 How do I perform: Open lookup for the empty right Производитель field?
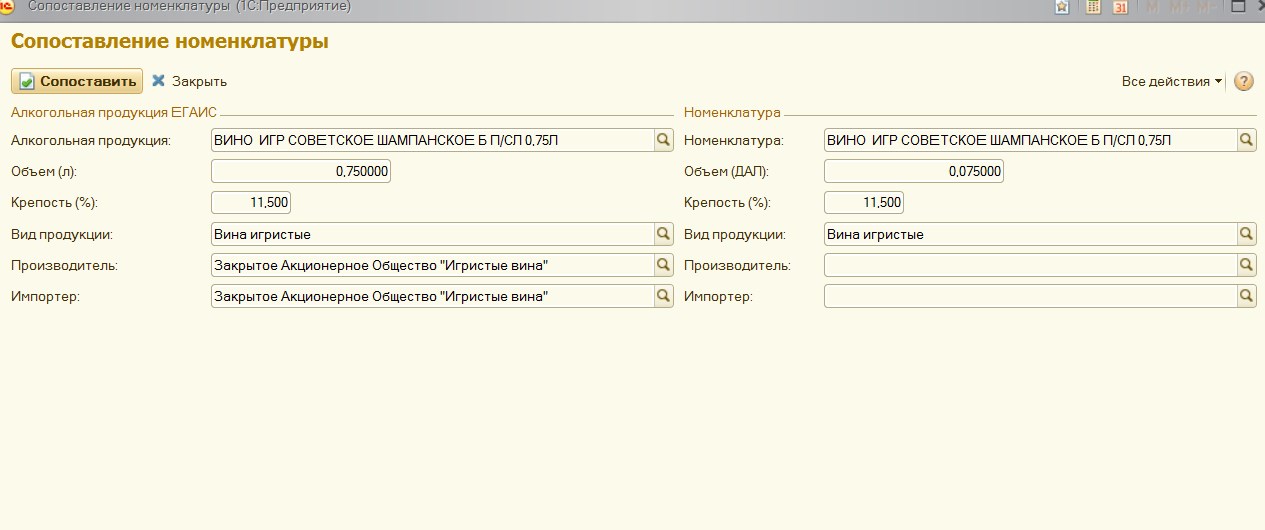click(1246, 265)
